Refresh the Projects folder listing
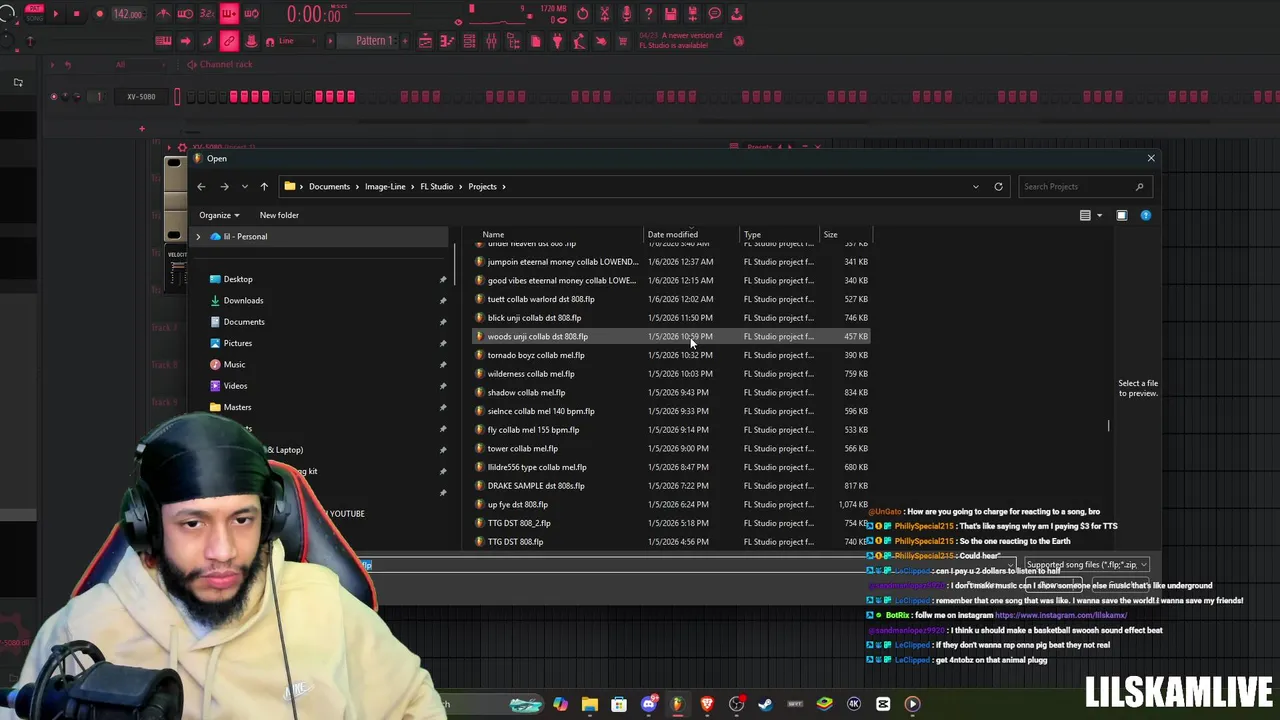The height and width of the screenshot is (720, 1280). [x=998, y=187]
